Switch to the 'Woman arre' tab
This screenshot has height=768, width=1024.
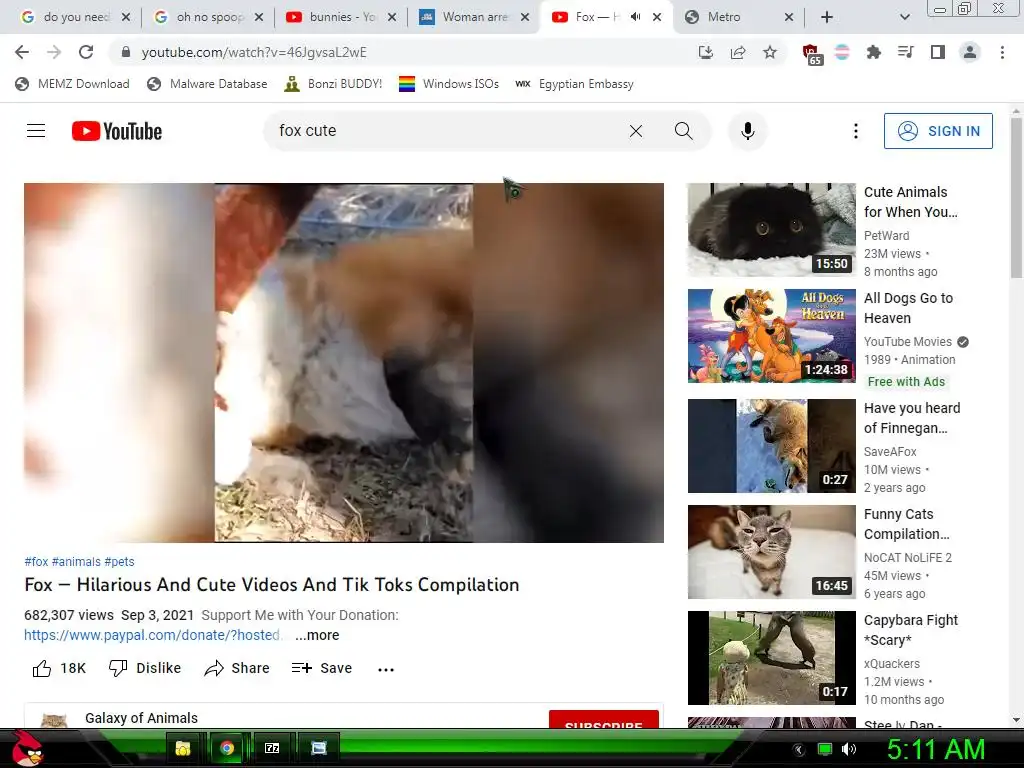(x=473, y=17)
